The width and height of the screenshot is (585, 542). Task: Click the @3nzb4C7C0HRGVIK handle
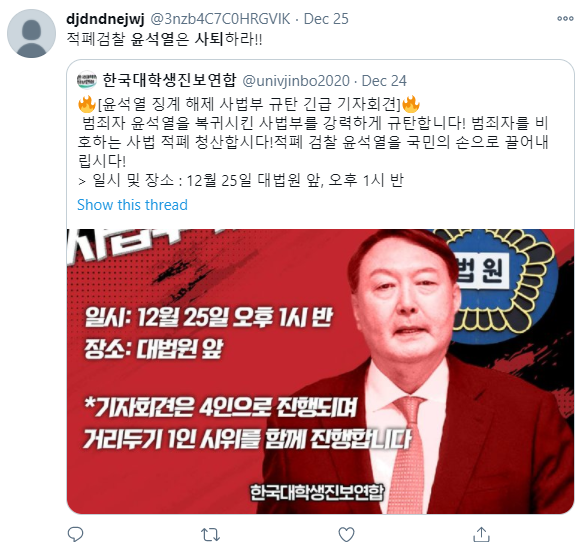220,19
